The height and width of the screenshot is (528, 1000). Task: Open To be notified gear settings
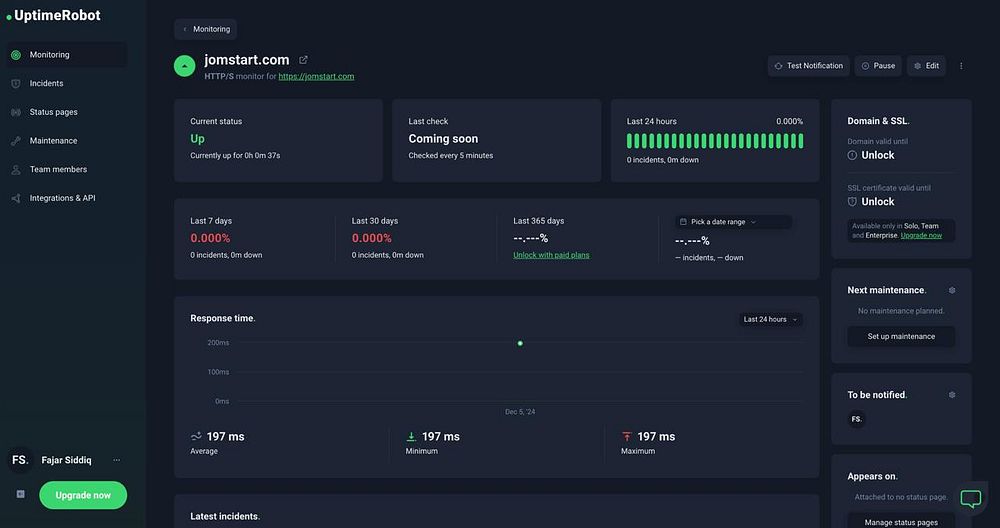pyautogui.click(x=952, y=395)
